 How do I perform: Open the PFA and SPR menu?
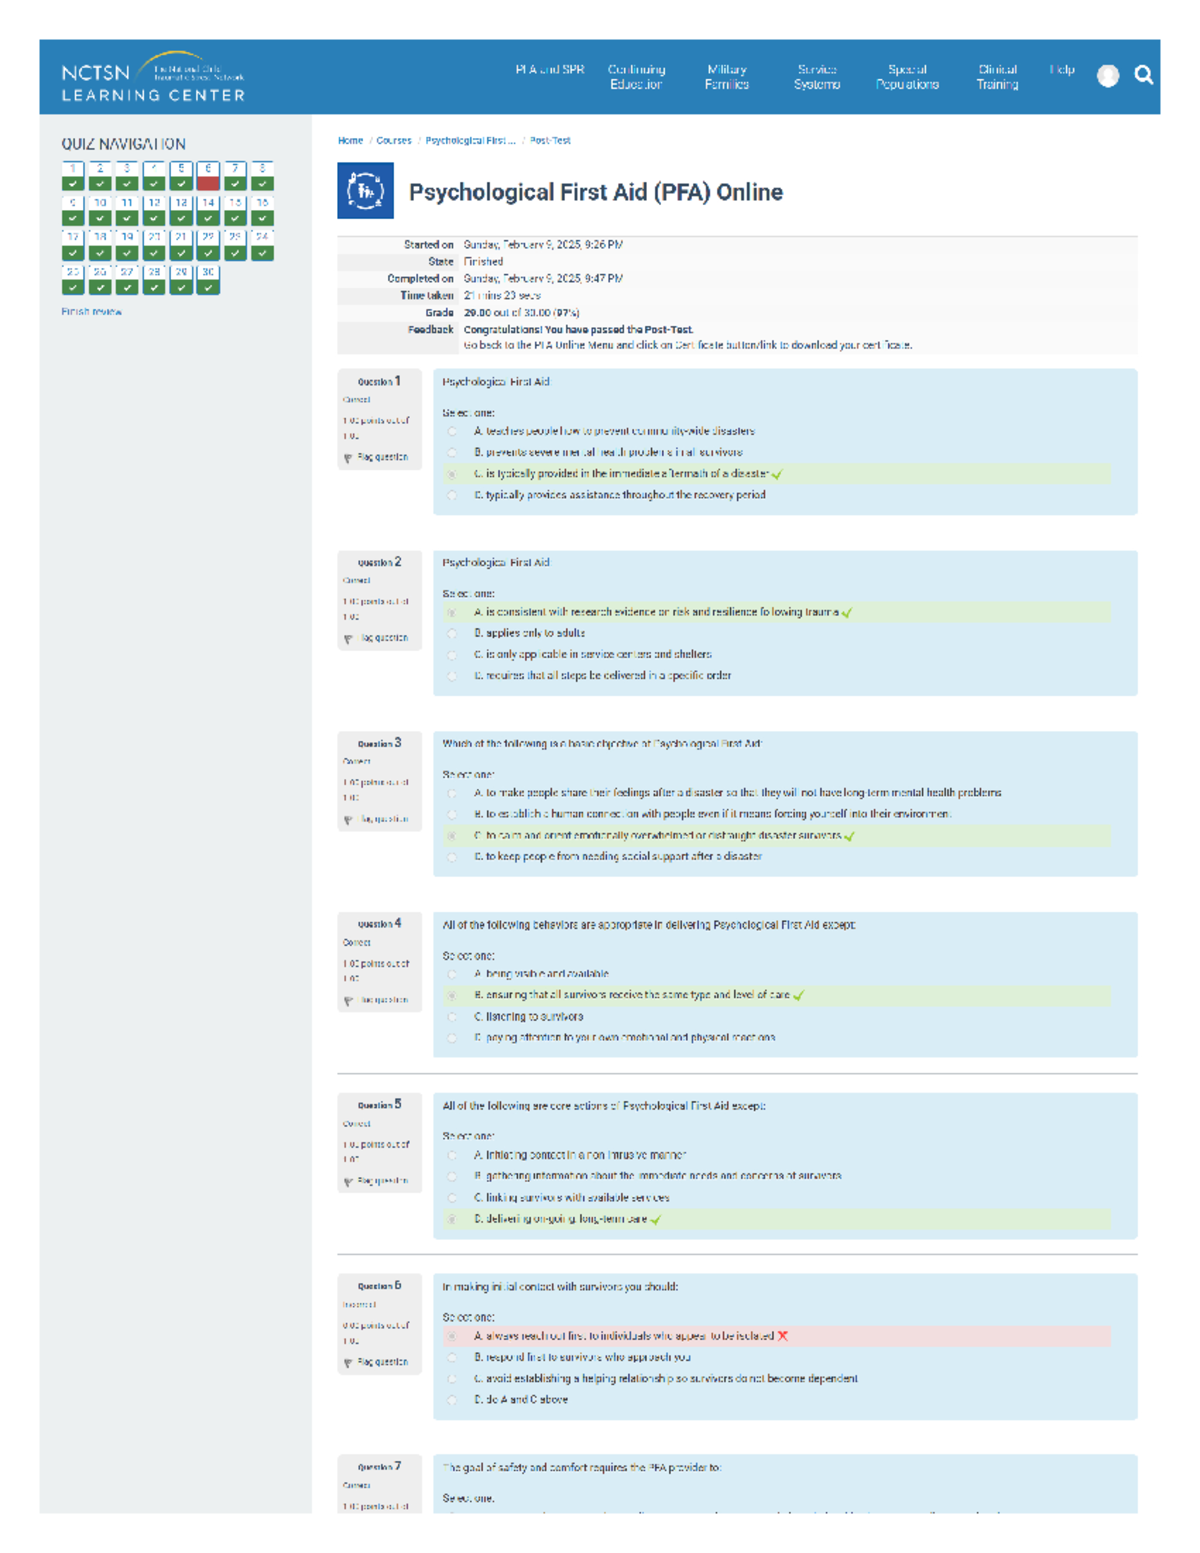click(549, 70)
